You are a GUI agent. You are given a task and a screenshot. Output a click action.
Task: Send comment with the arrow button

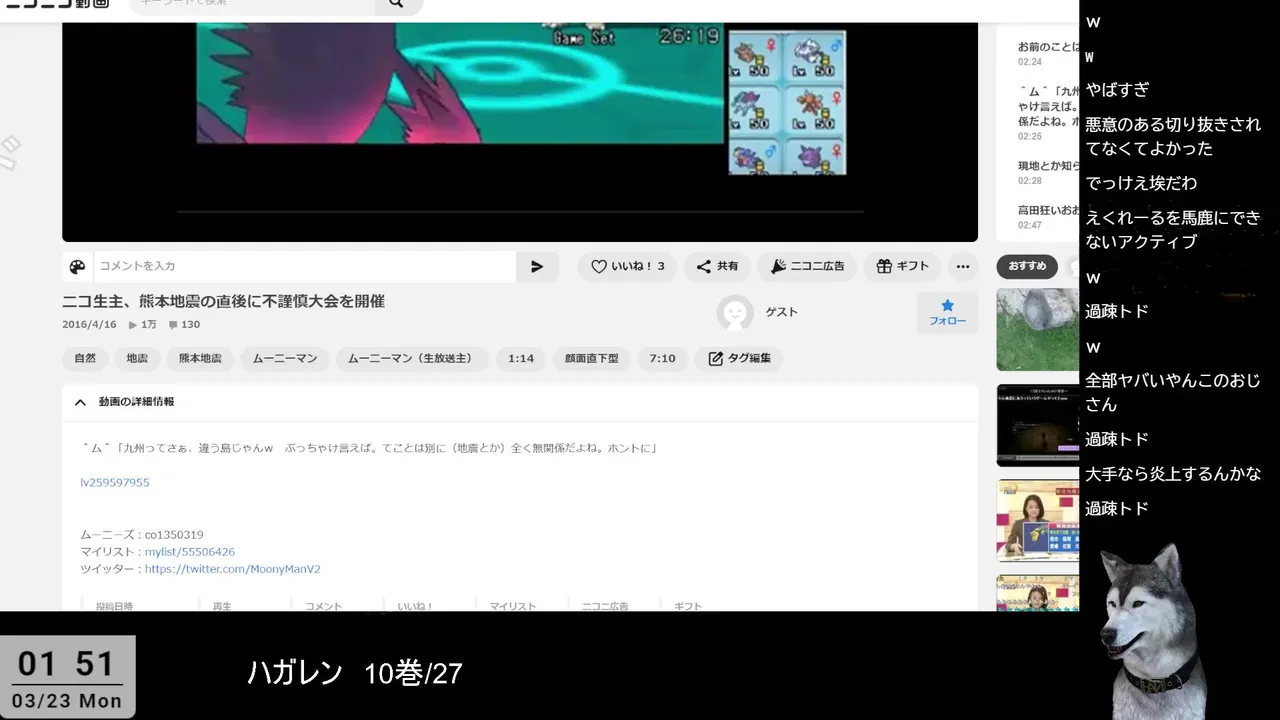tap(537, 267)
